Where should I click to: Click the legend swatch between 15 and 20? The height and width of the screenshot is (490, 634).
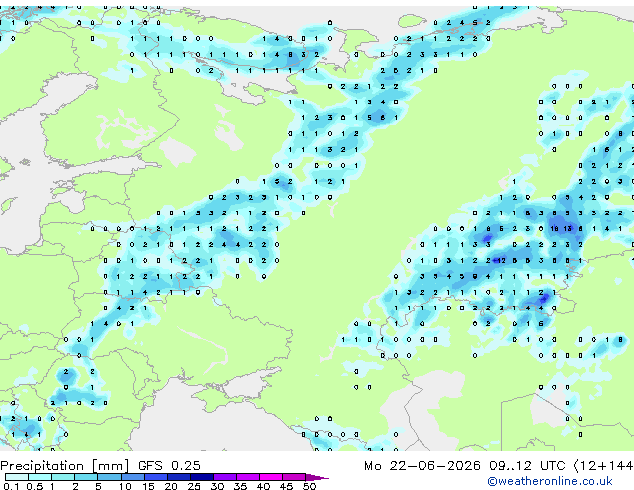click(156, 477)
